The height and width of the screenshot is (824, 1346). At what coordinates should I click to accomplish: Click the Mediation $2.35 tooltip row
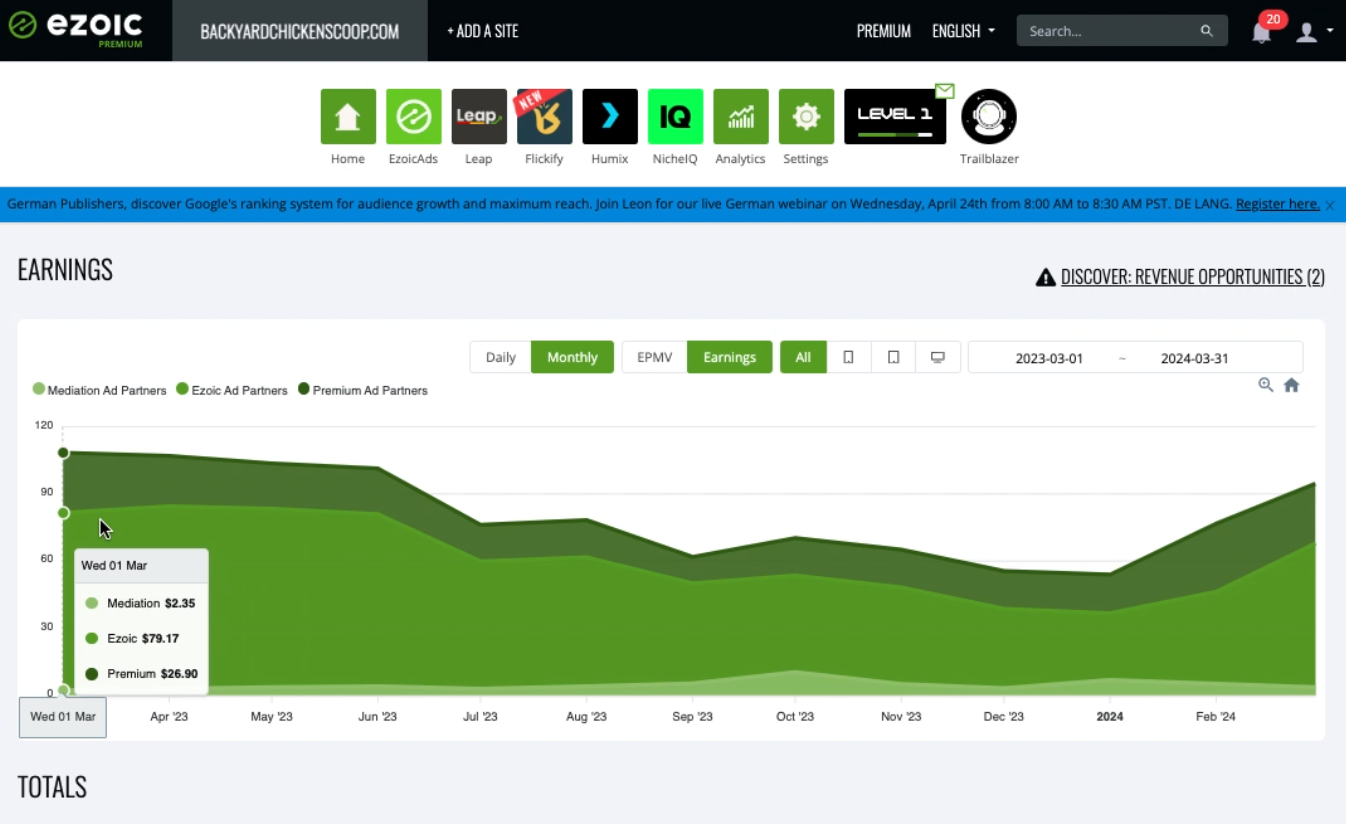pos(141,603)
